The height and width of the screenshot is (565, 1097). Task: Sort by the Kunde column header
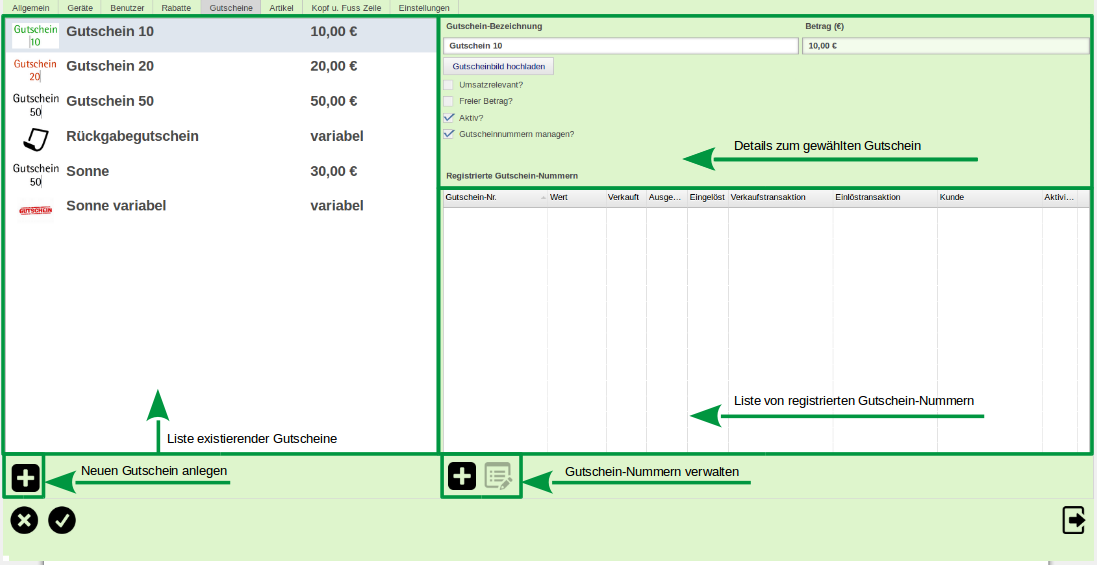pyautogui.click(x=988, y=198)
